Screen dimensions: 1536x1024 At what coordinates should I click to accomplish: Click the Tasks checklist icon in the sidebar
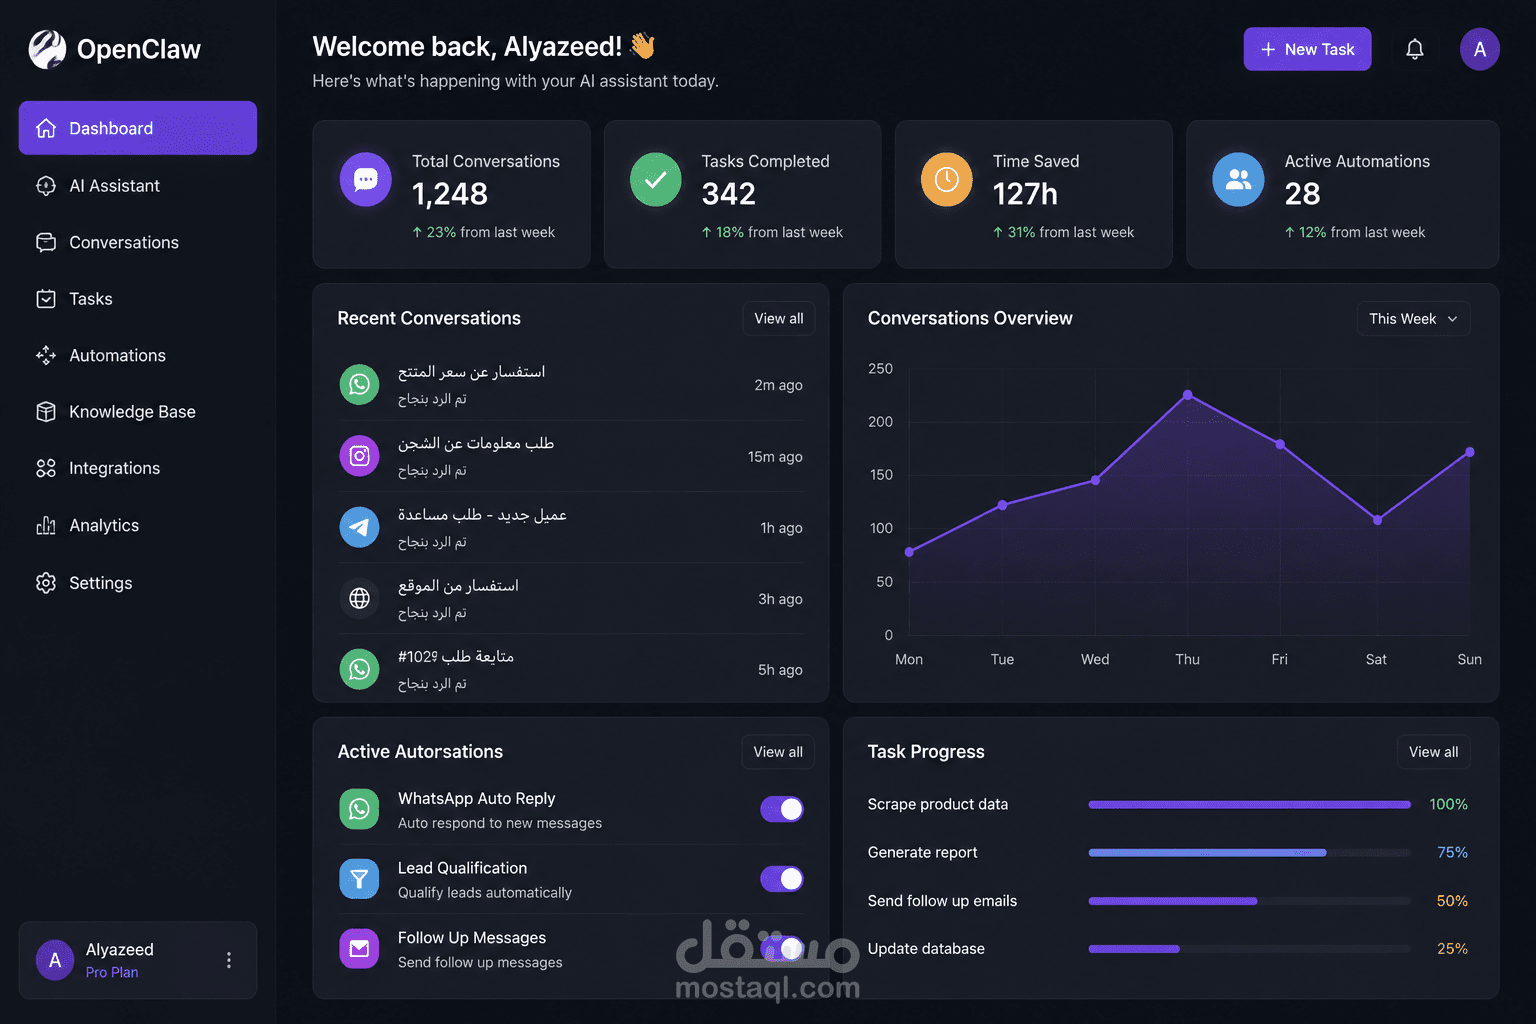click(46, 299)
